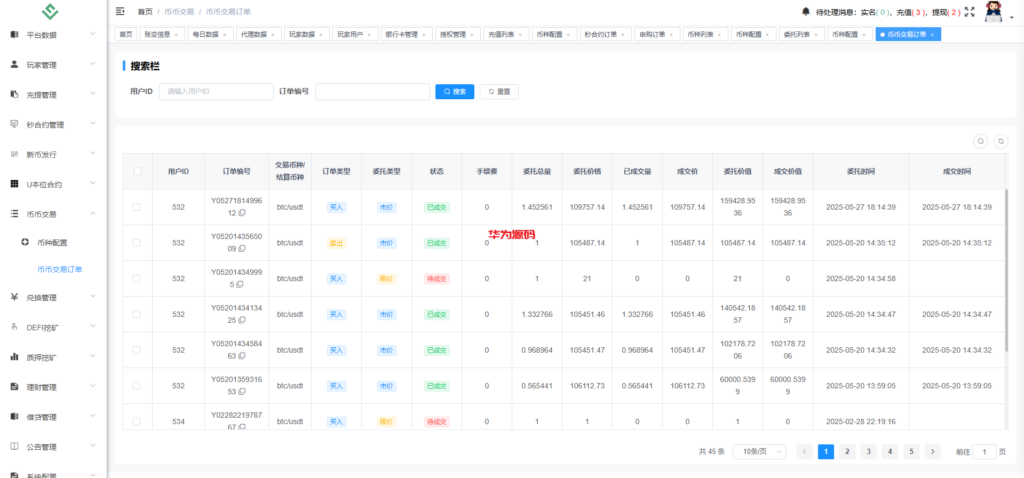
Task: Switch to the 首页 tab
Action: pyautogui.click(x=126, y=35)
